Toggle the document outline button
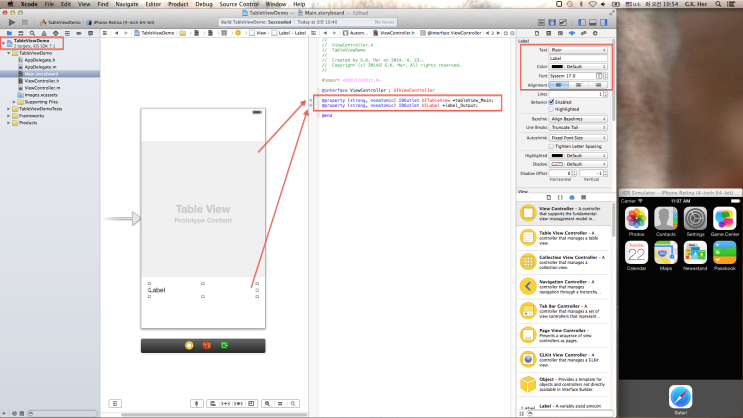This screenshot has width=743, height=418. pyautogui.click(x=115, y=403)
